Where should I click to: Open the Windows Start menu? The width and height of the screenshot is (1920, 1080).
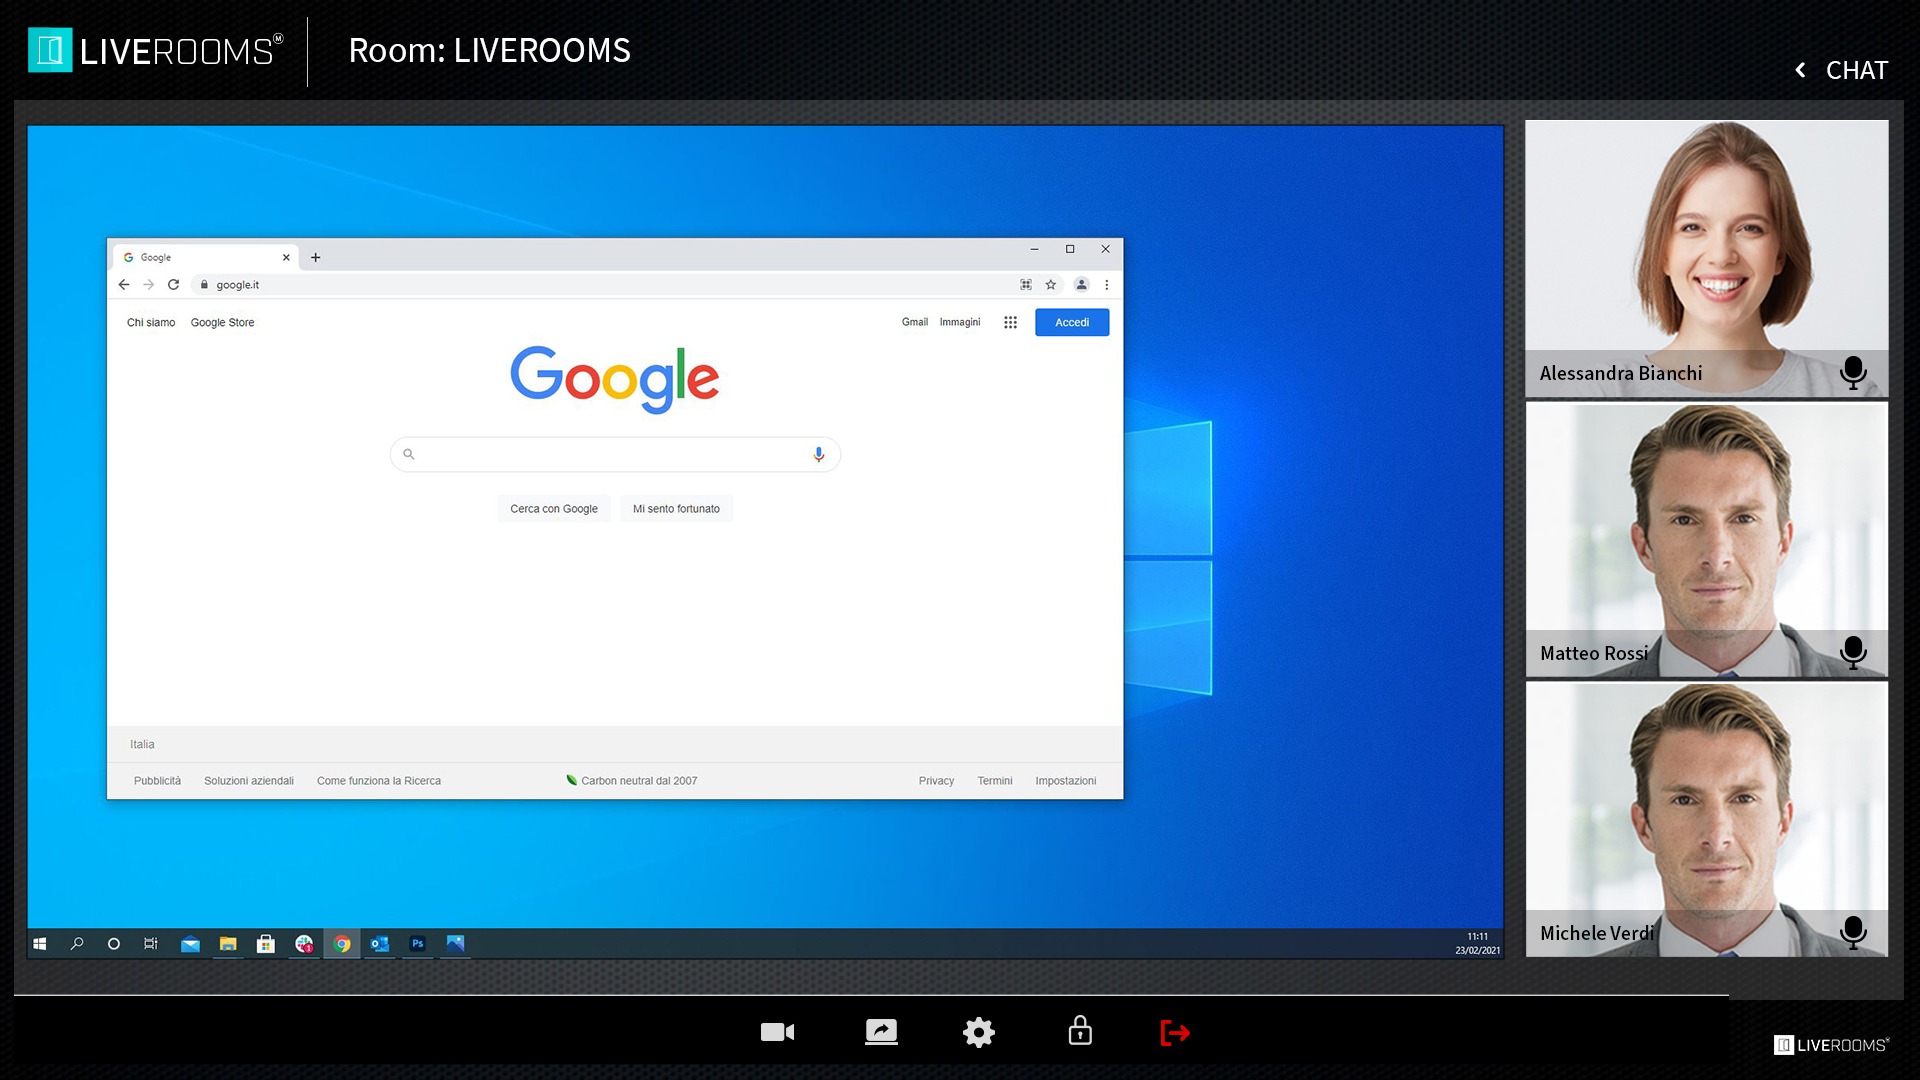pos(40,944)
